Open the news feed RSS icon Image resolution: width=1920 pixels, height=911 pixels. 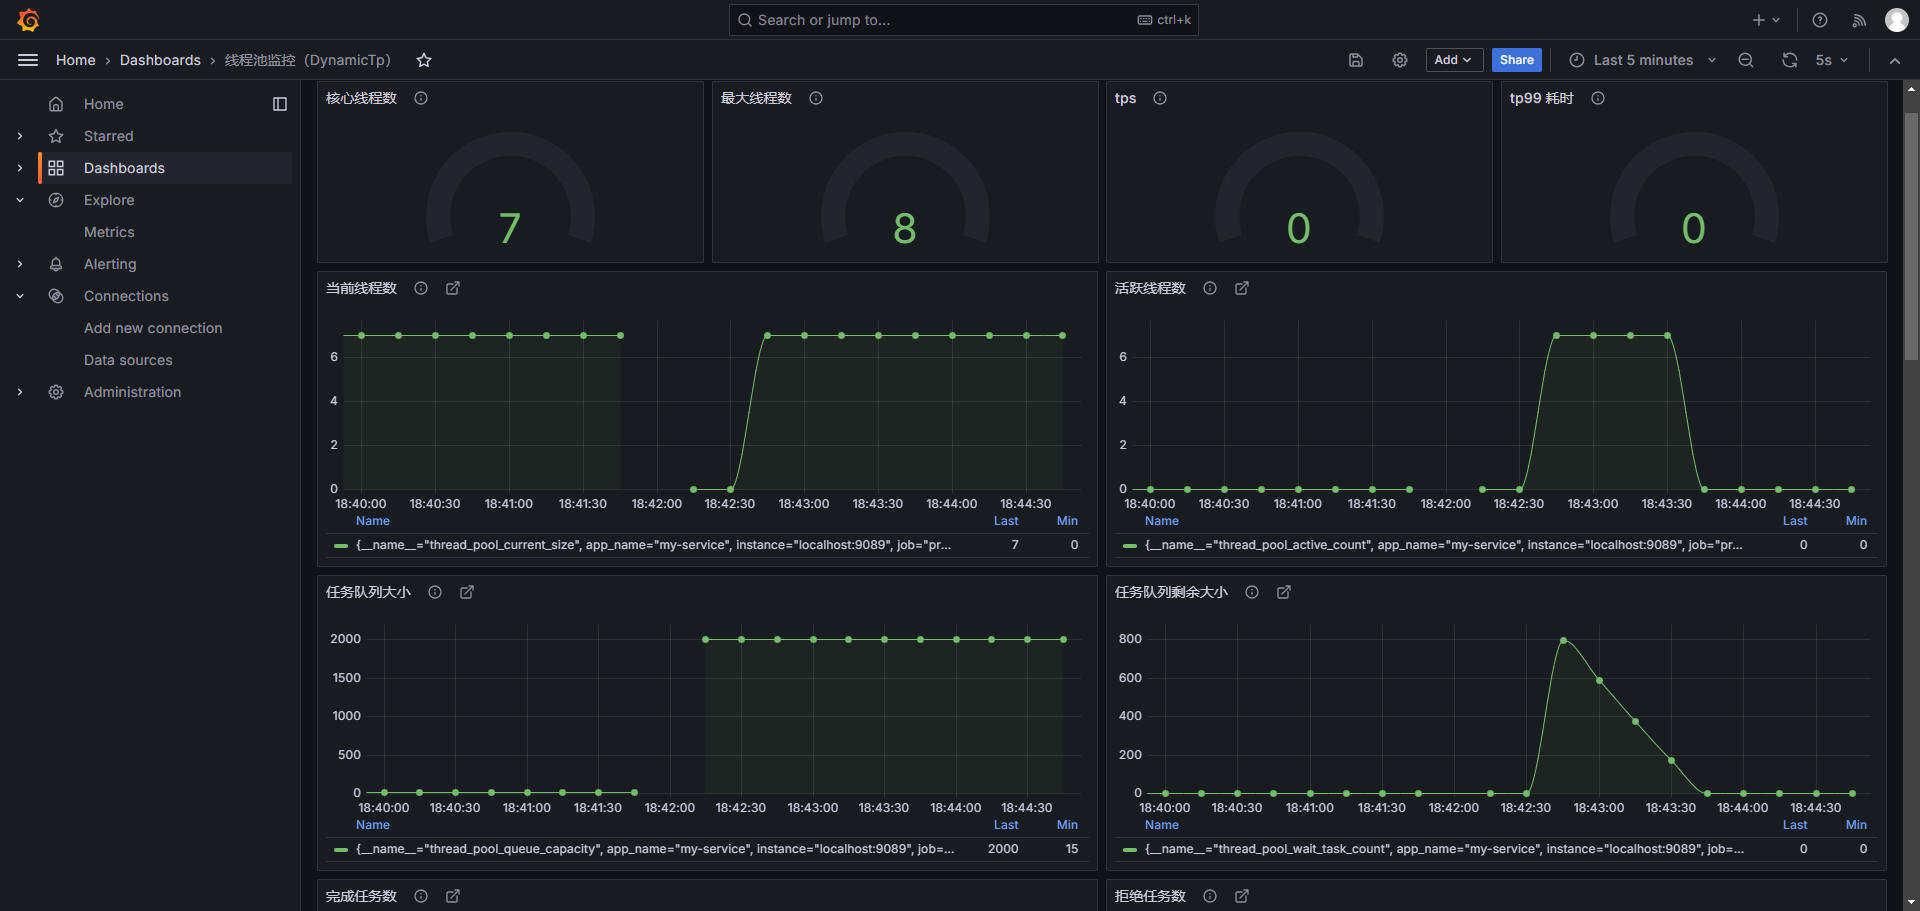[1859, 20]
